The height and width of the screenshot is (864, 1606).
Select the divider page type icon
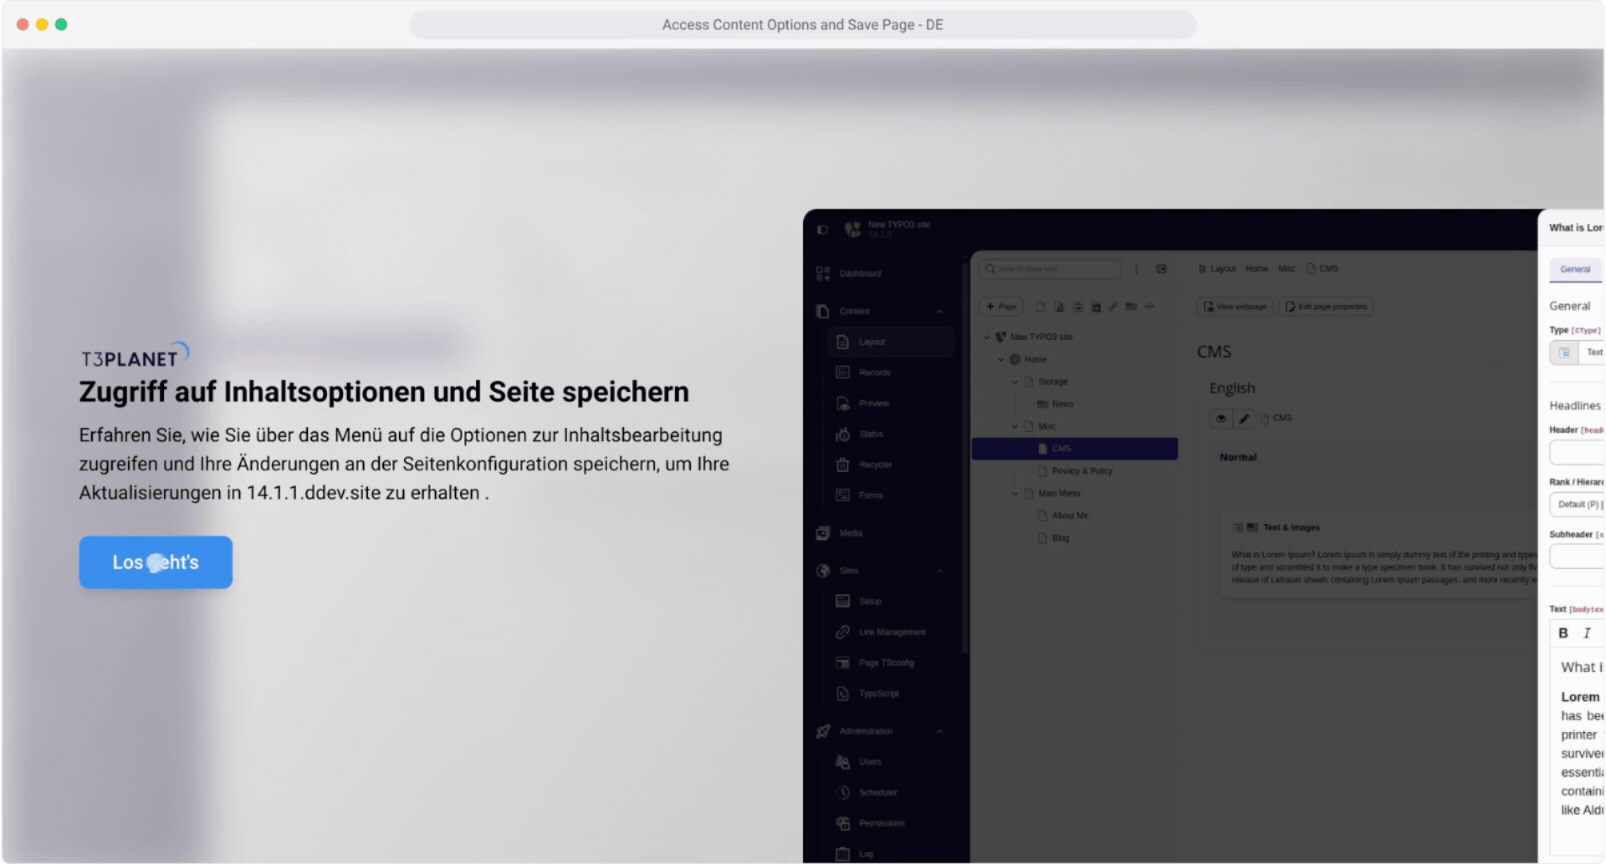point(1149,307)
